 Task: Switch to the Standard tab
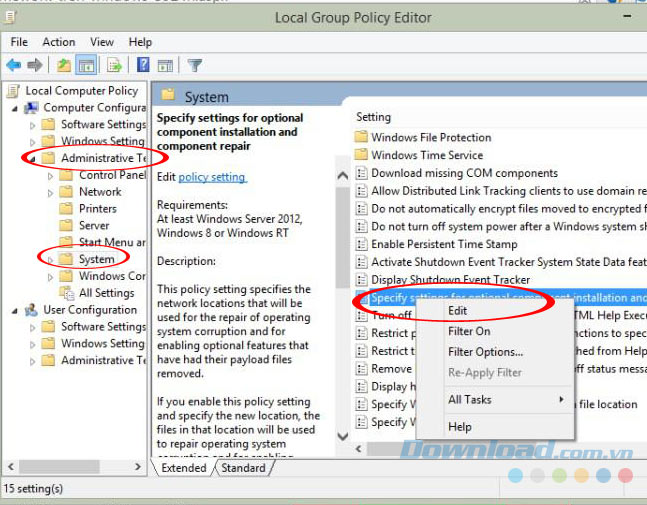coord(243,468)
